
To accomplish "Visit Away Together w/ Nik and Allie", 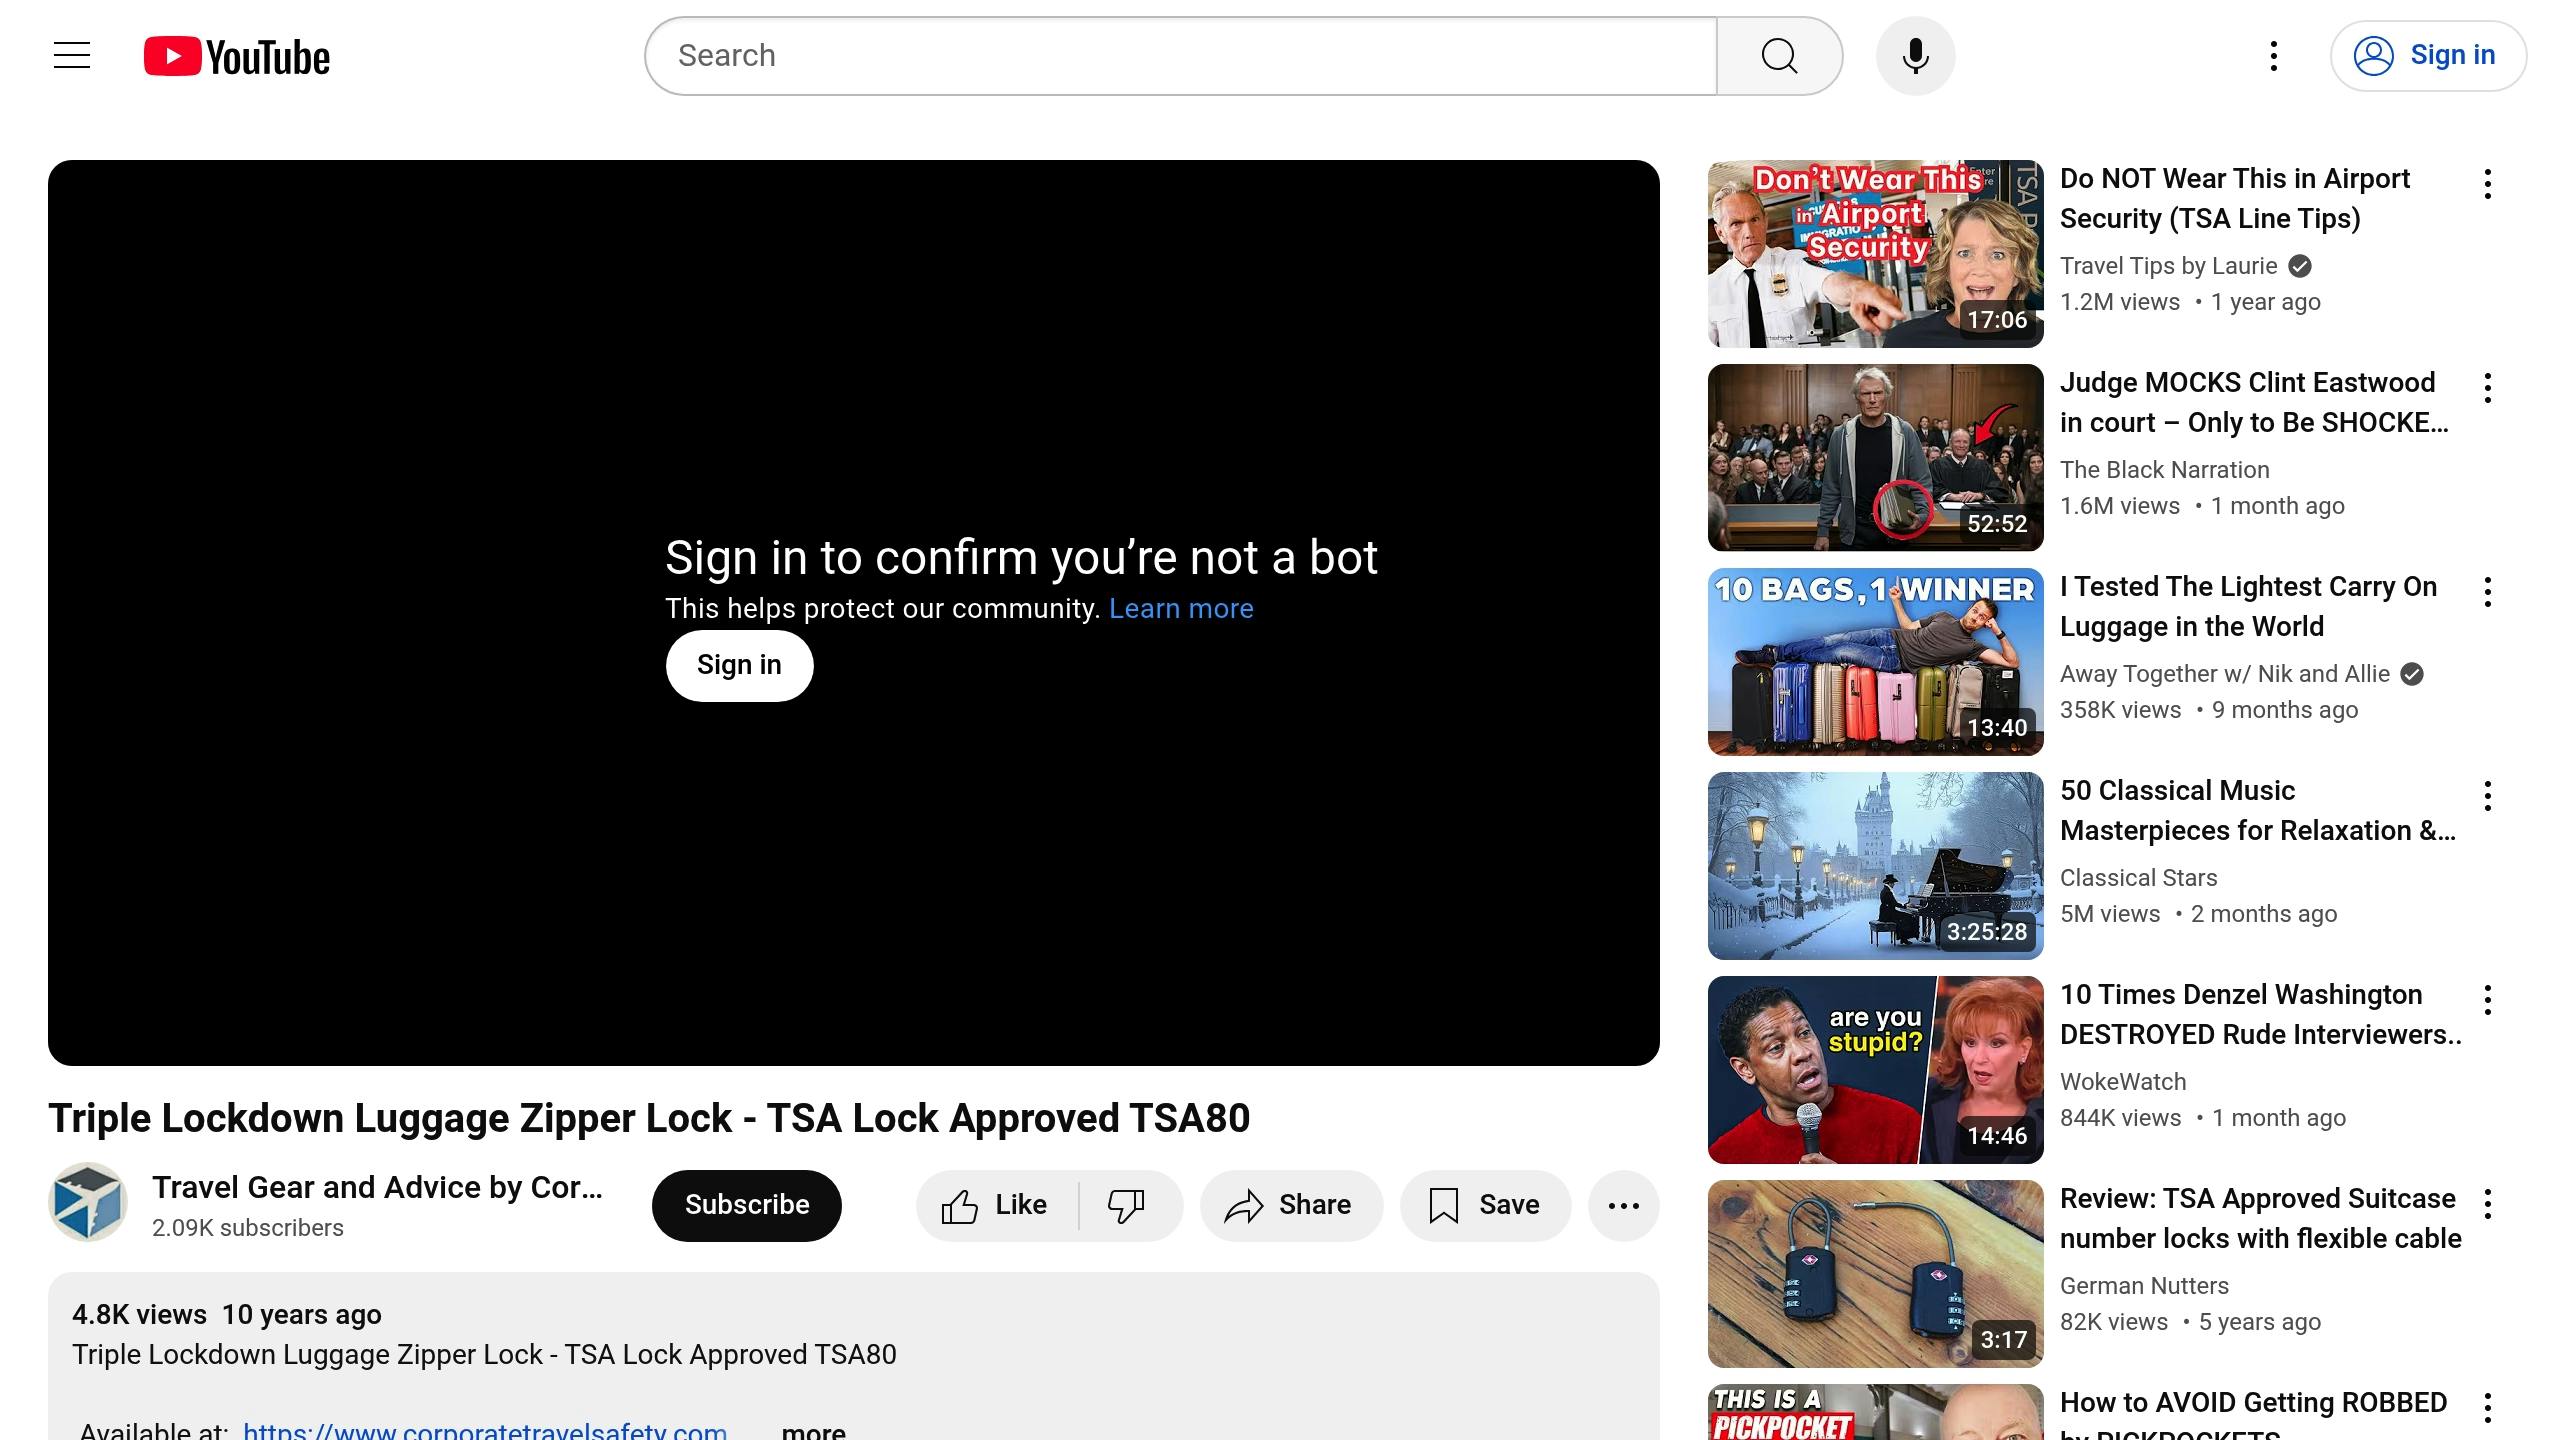I will pyautogui.click(x=2224, y=674).
